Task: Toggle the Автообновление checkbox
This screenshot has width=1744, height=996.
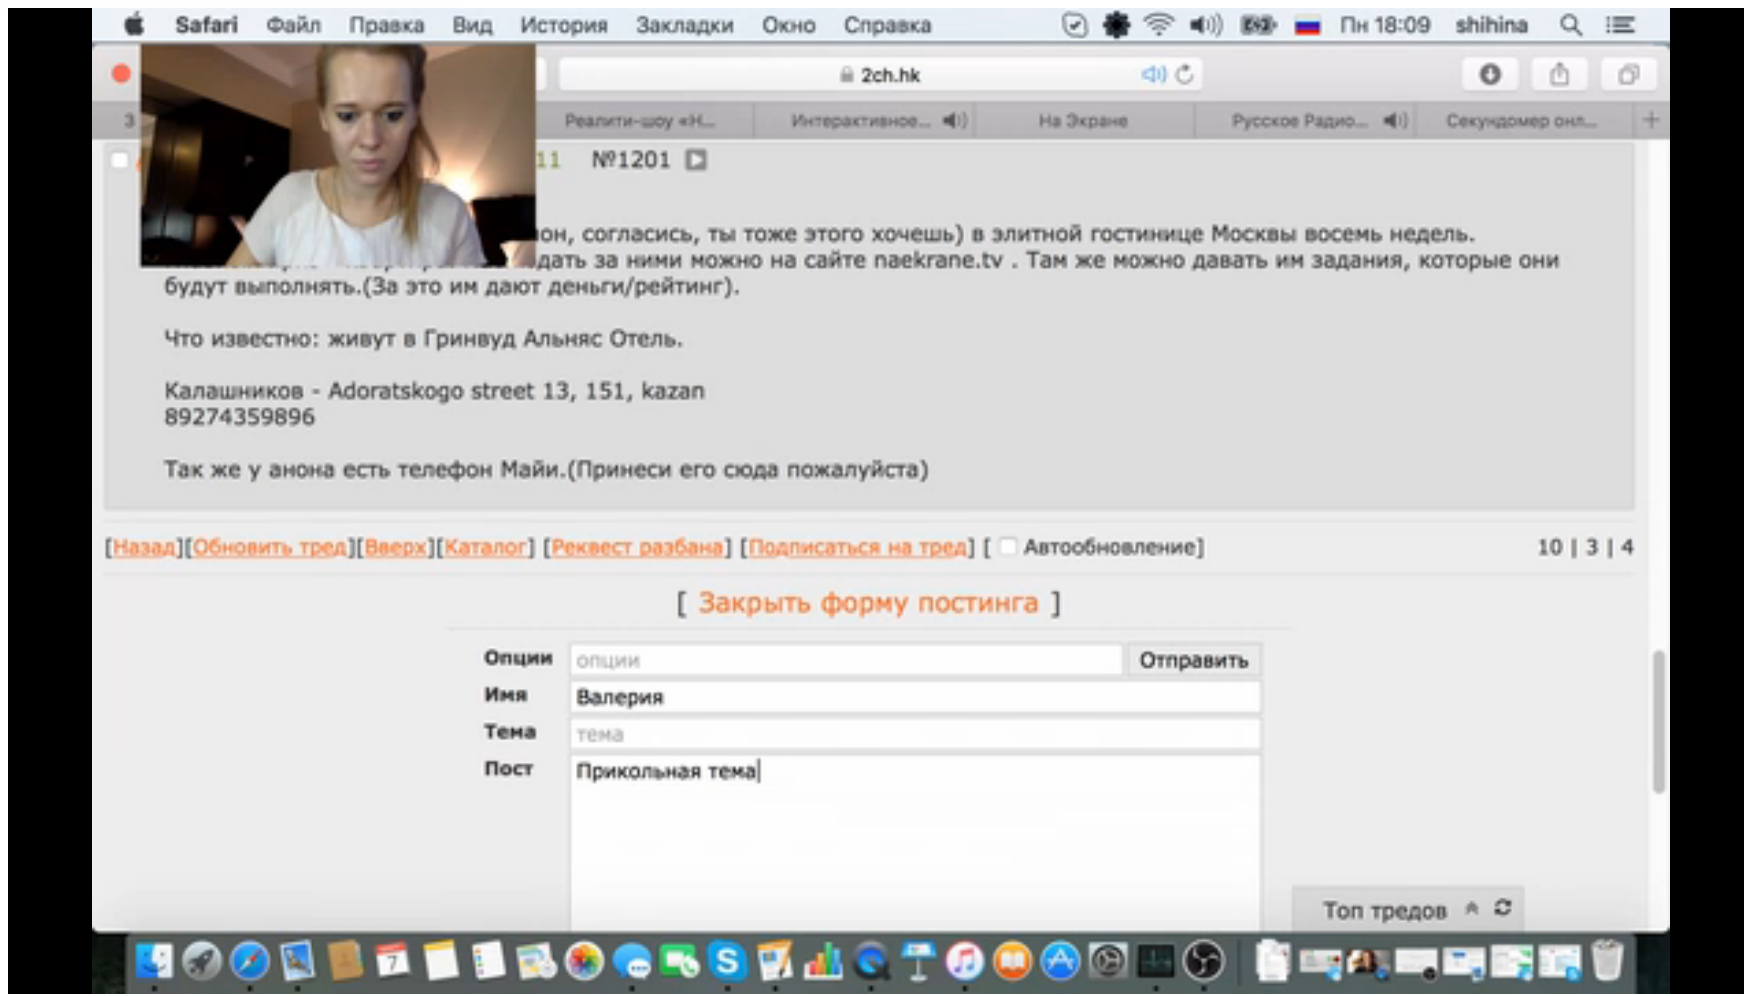Action: [1008, 546]
